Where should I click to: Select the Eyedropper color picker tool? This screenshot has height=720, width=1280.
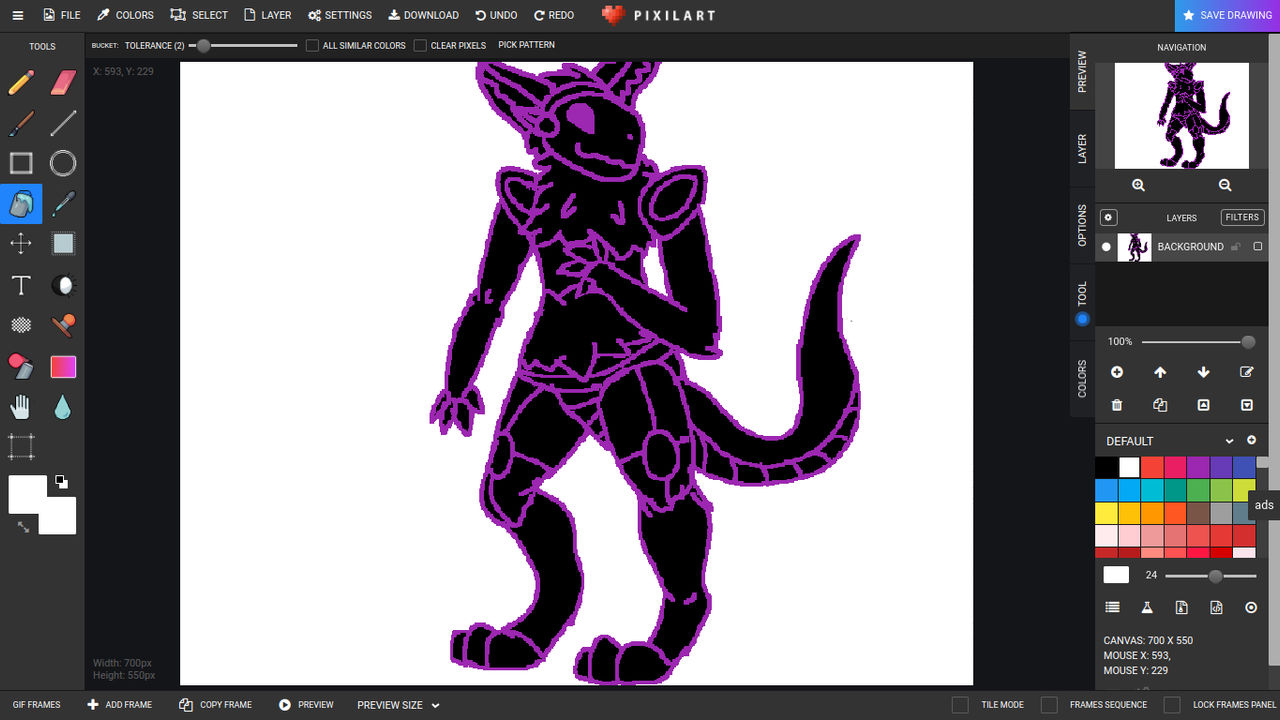tap(63, 204)
